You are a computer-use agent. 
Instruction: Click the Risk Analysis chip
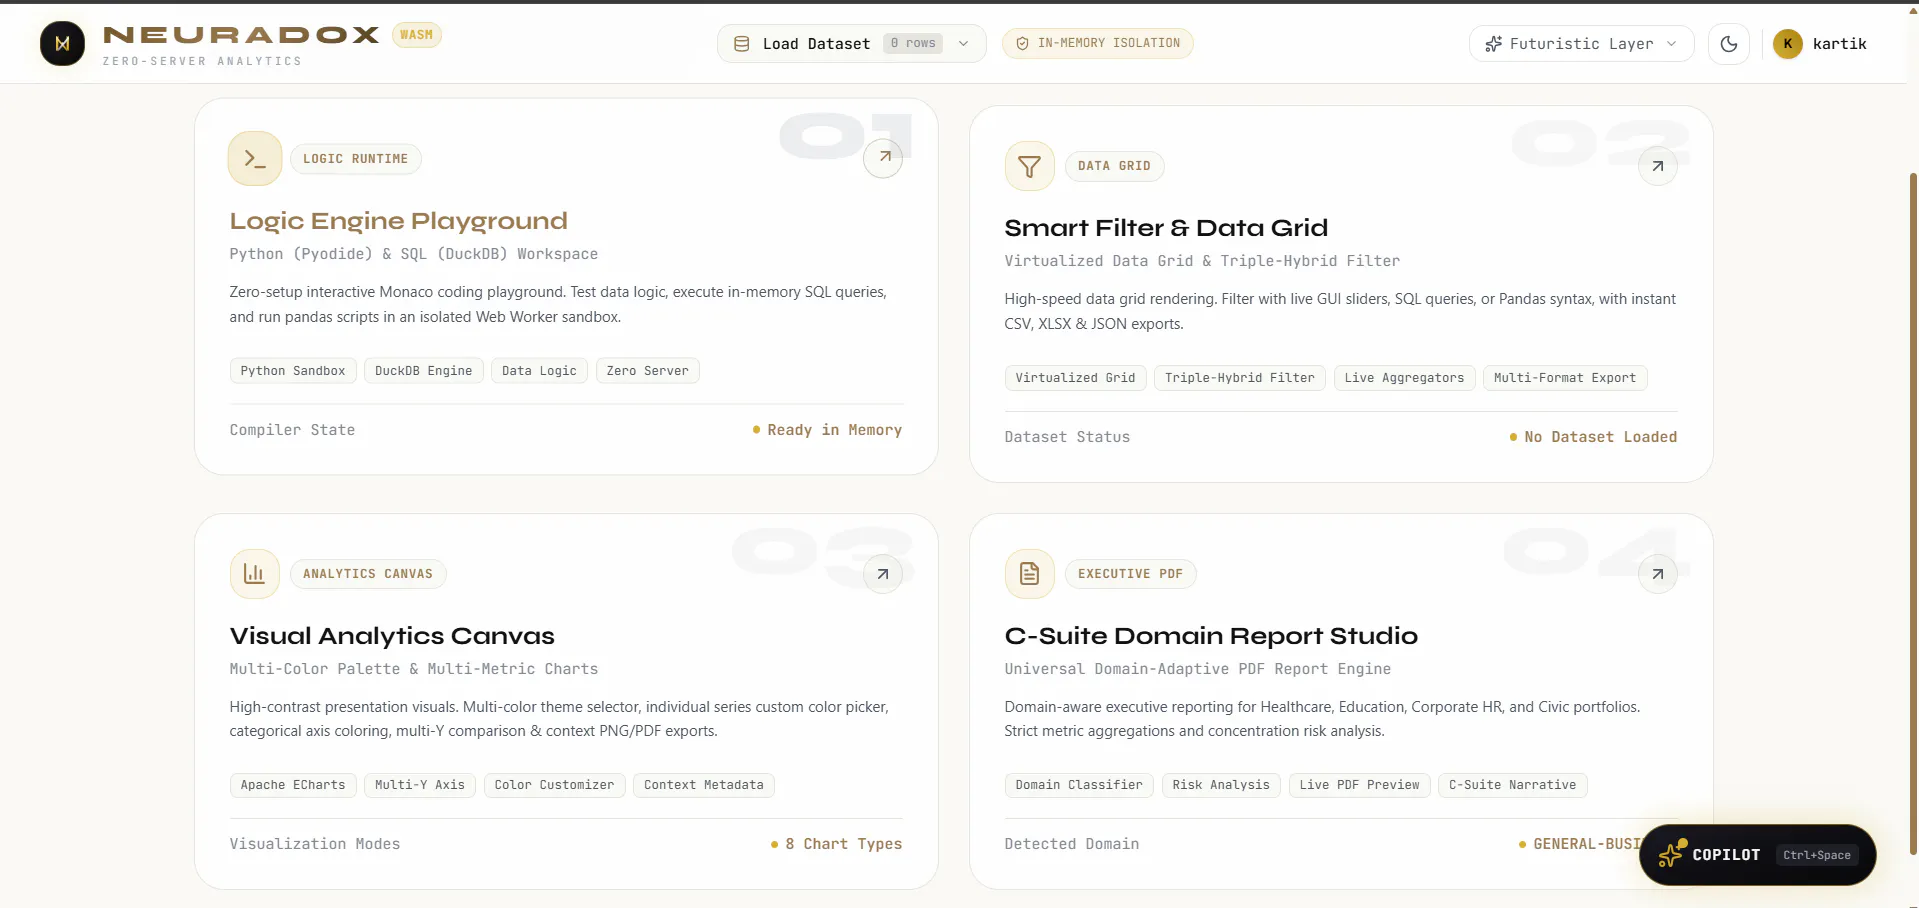[x=1221, y=785]
